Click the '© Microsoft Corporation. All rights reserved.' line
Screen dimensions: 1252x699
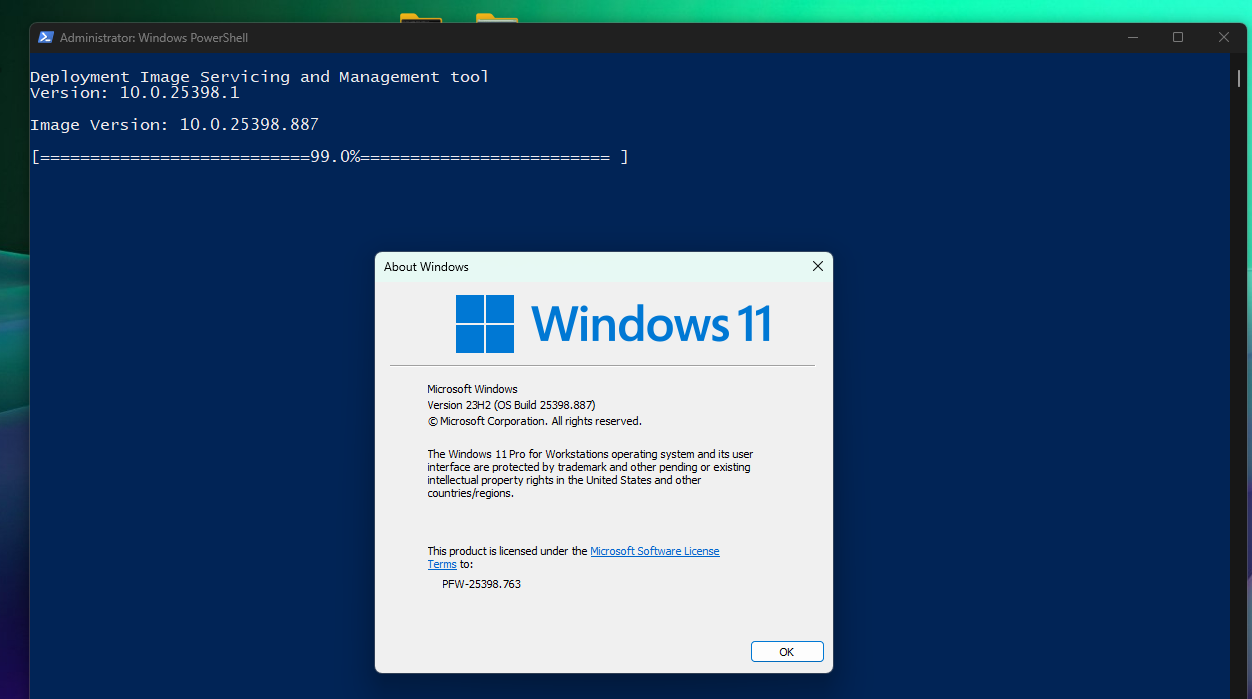click(534, 421)
